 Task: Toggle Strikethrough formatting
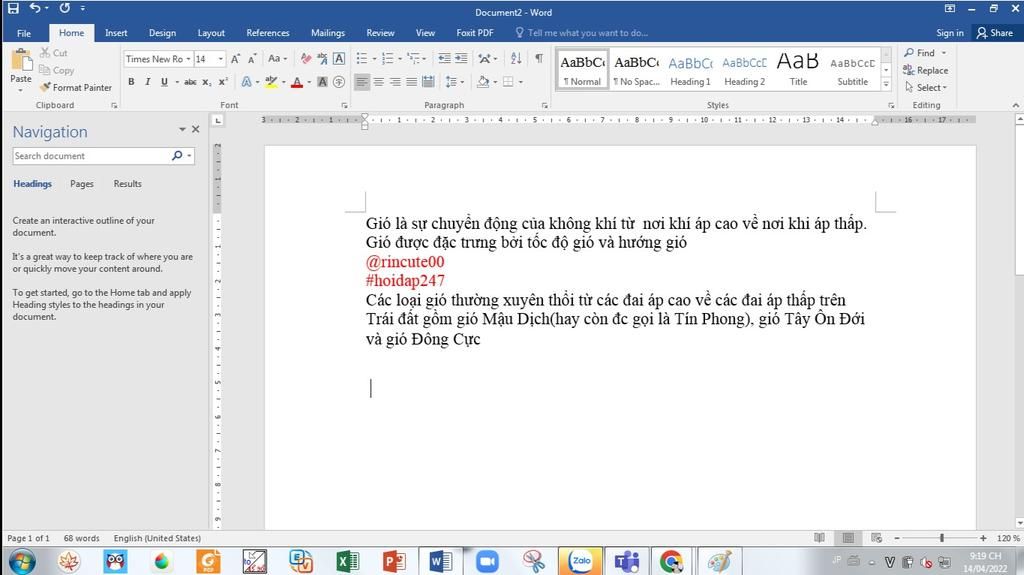tap(190, 82)
